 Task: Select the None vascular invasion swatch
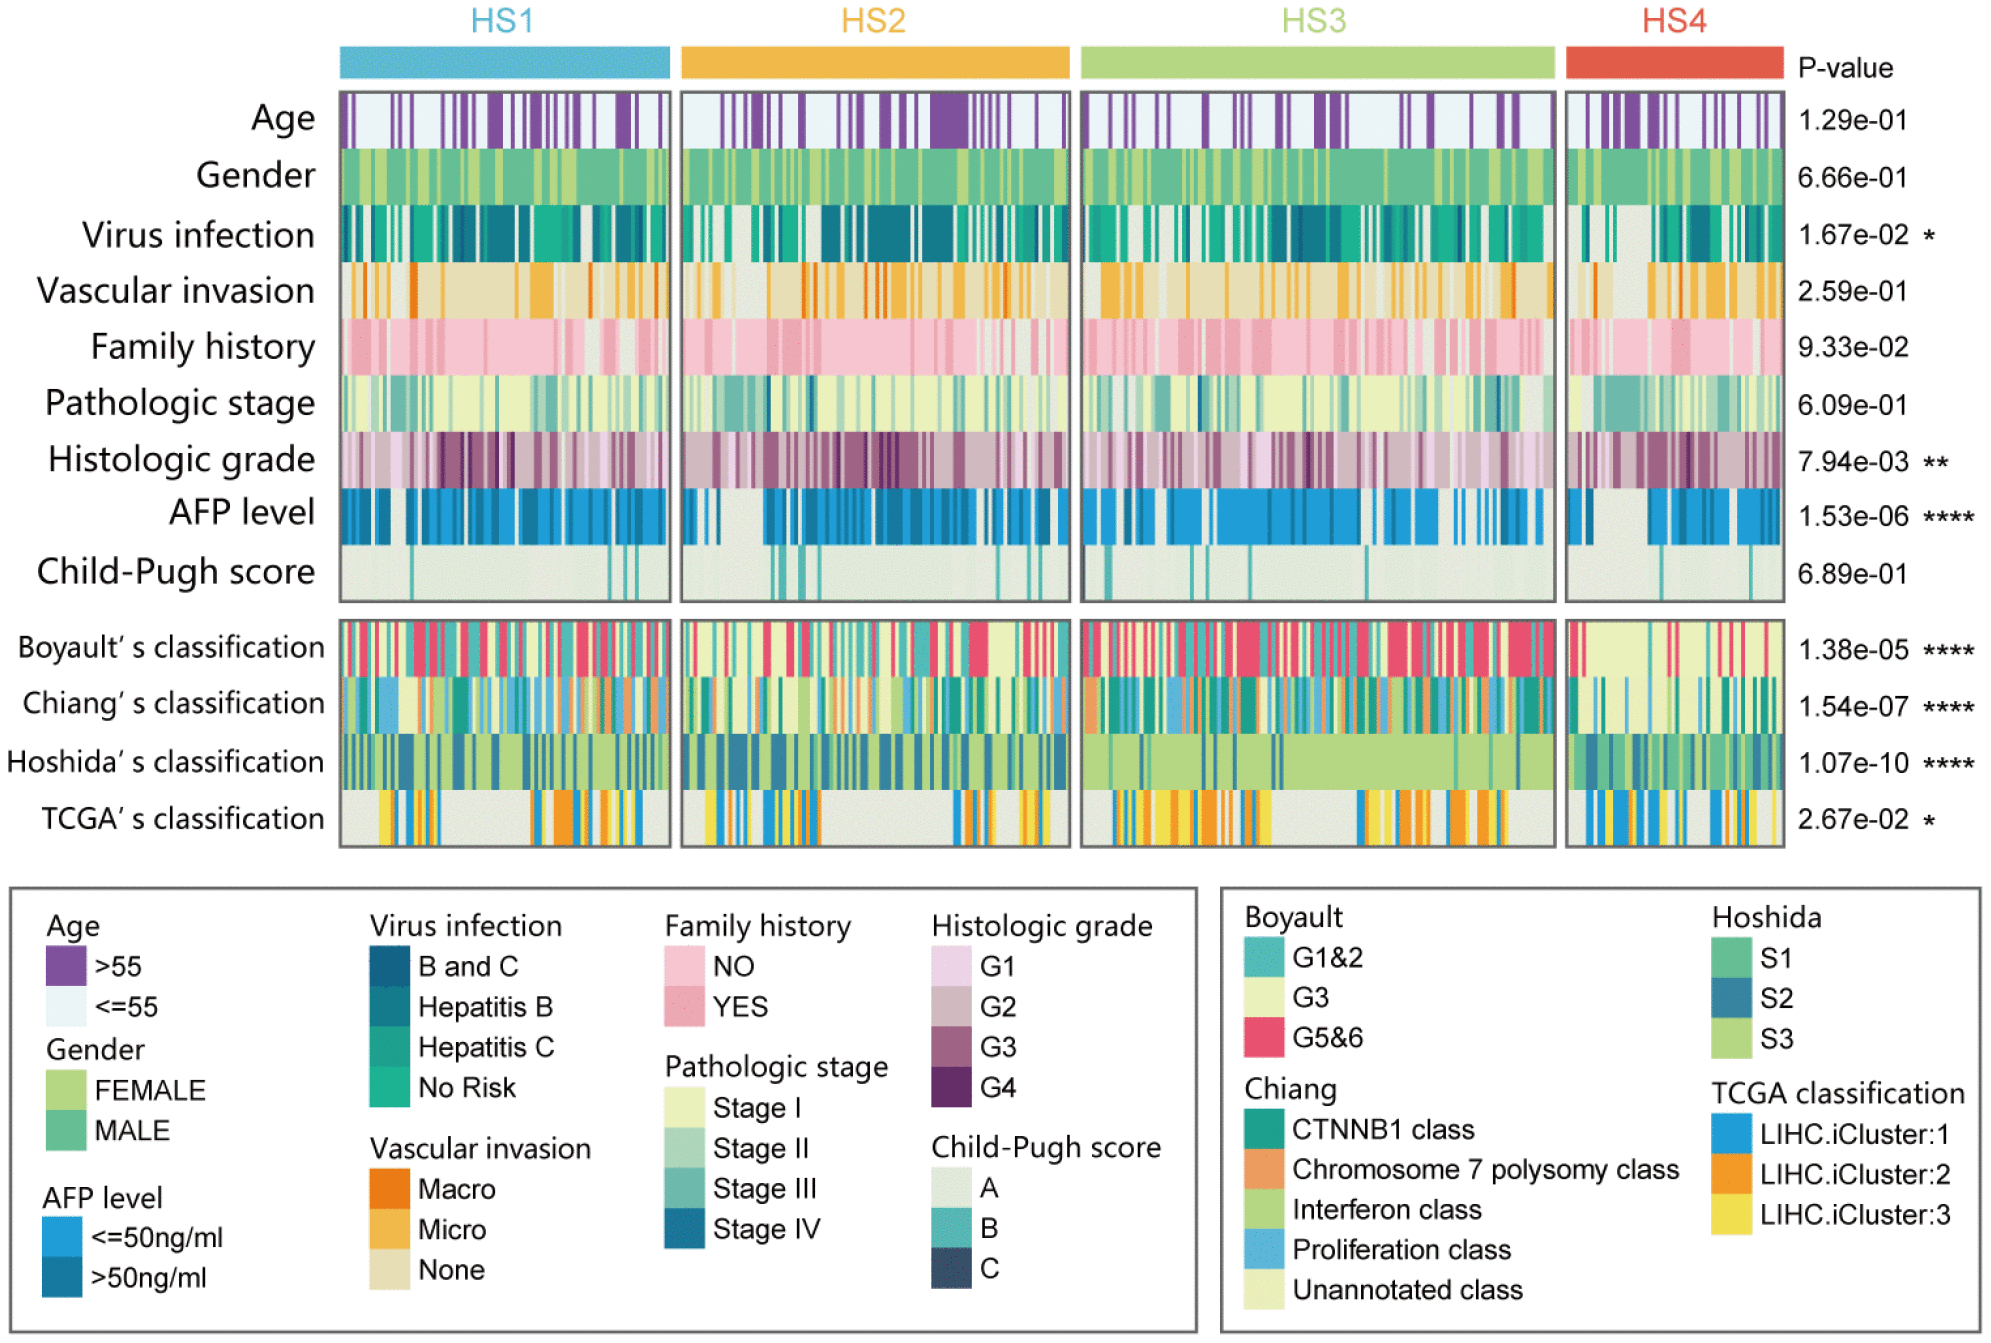tap(390, 1269)
